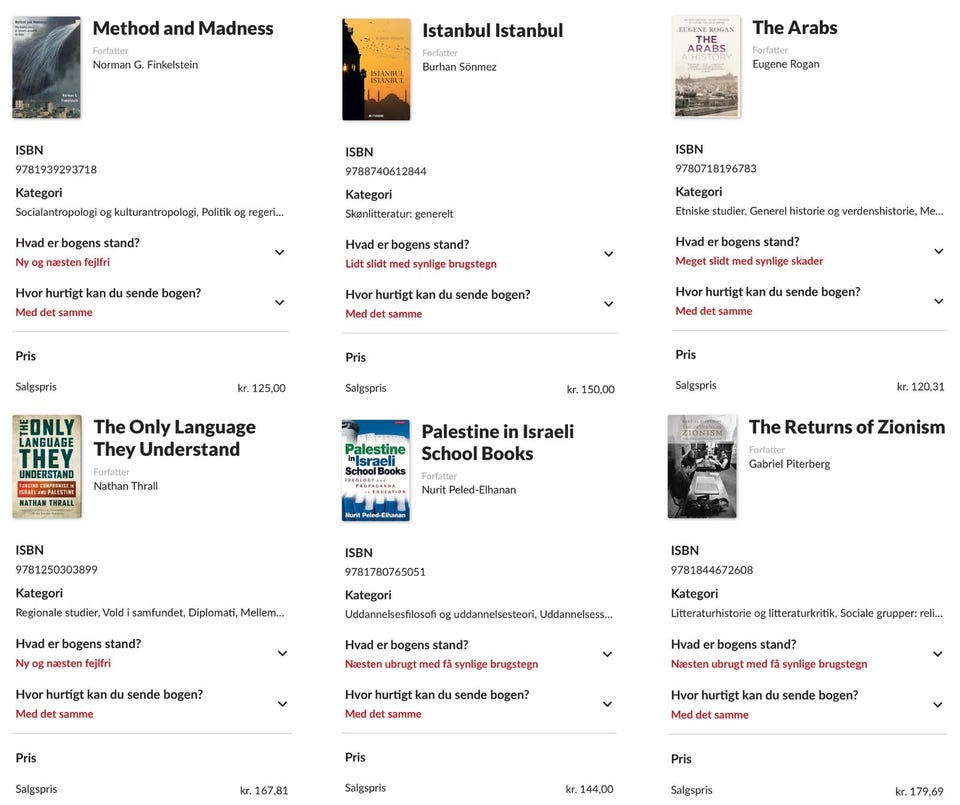
Task: Open The Returns of Zionism cover image
Action: (702, 466)
